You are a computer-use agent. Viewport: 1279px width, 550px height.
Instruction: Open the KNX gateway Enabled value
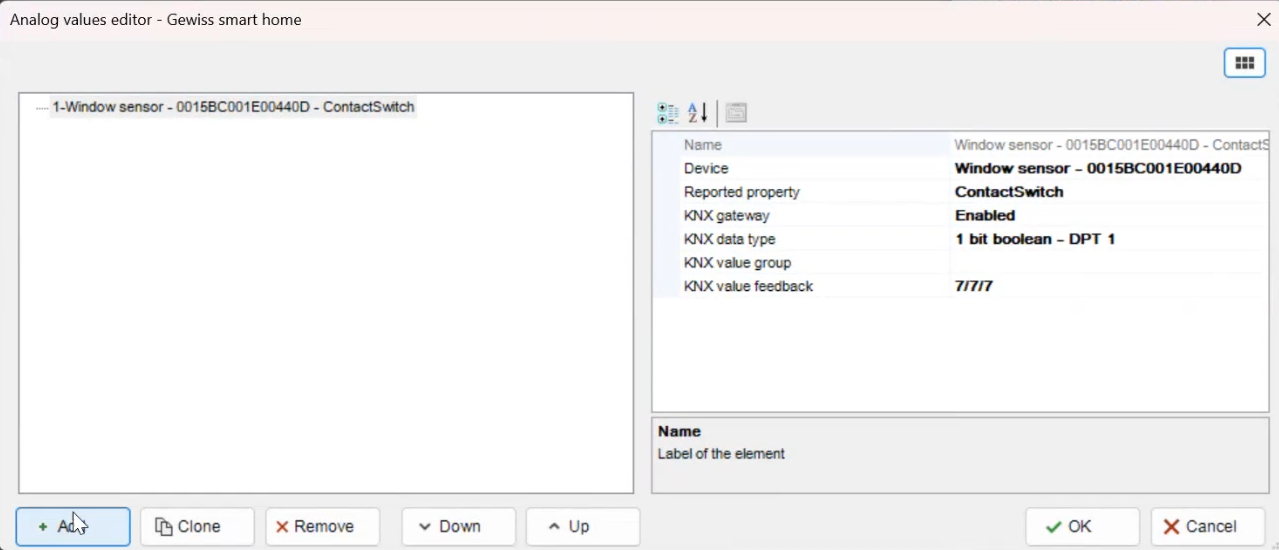pyautogui.click(x=1110, y=216)
